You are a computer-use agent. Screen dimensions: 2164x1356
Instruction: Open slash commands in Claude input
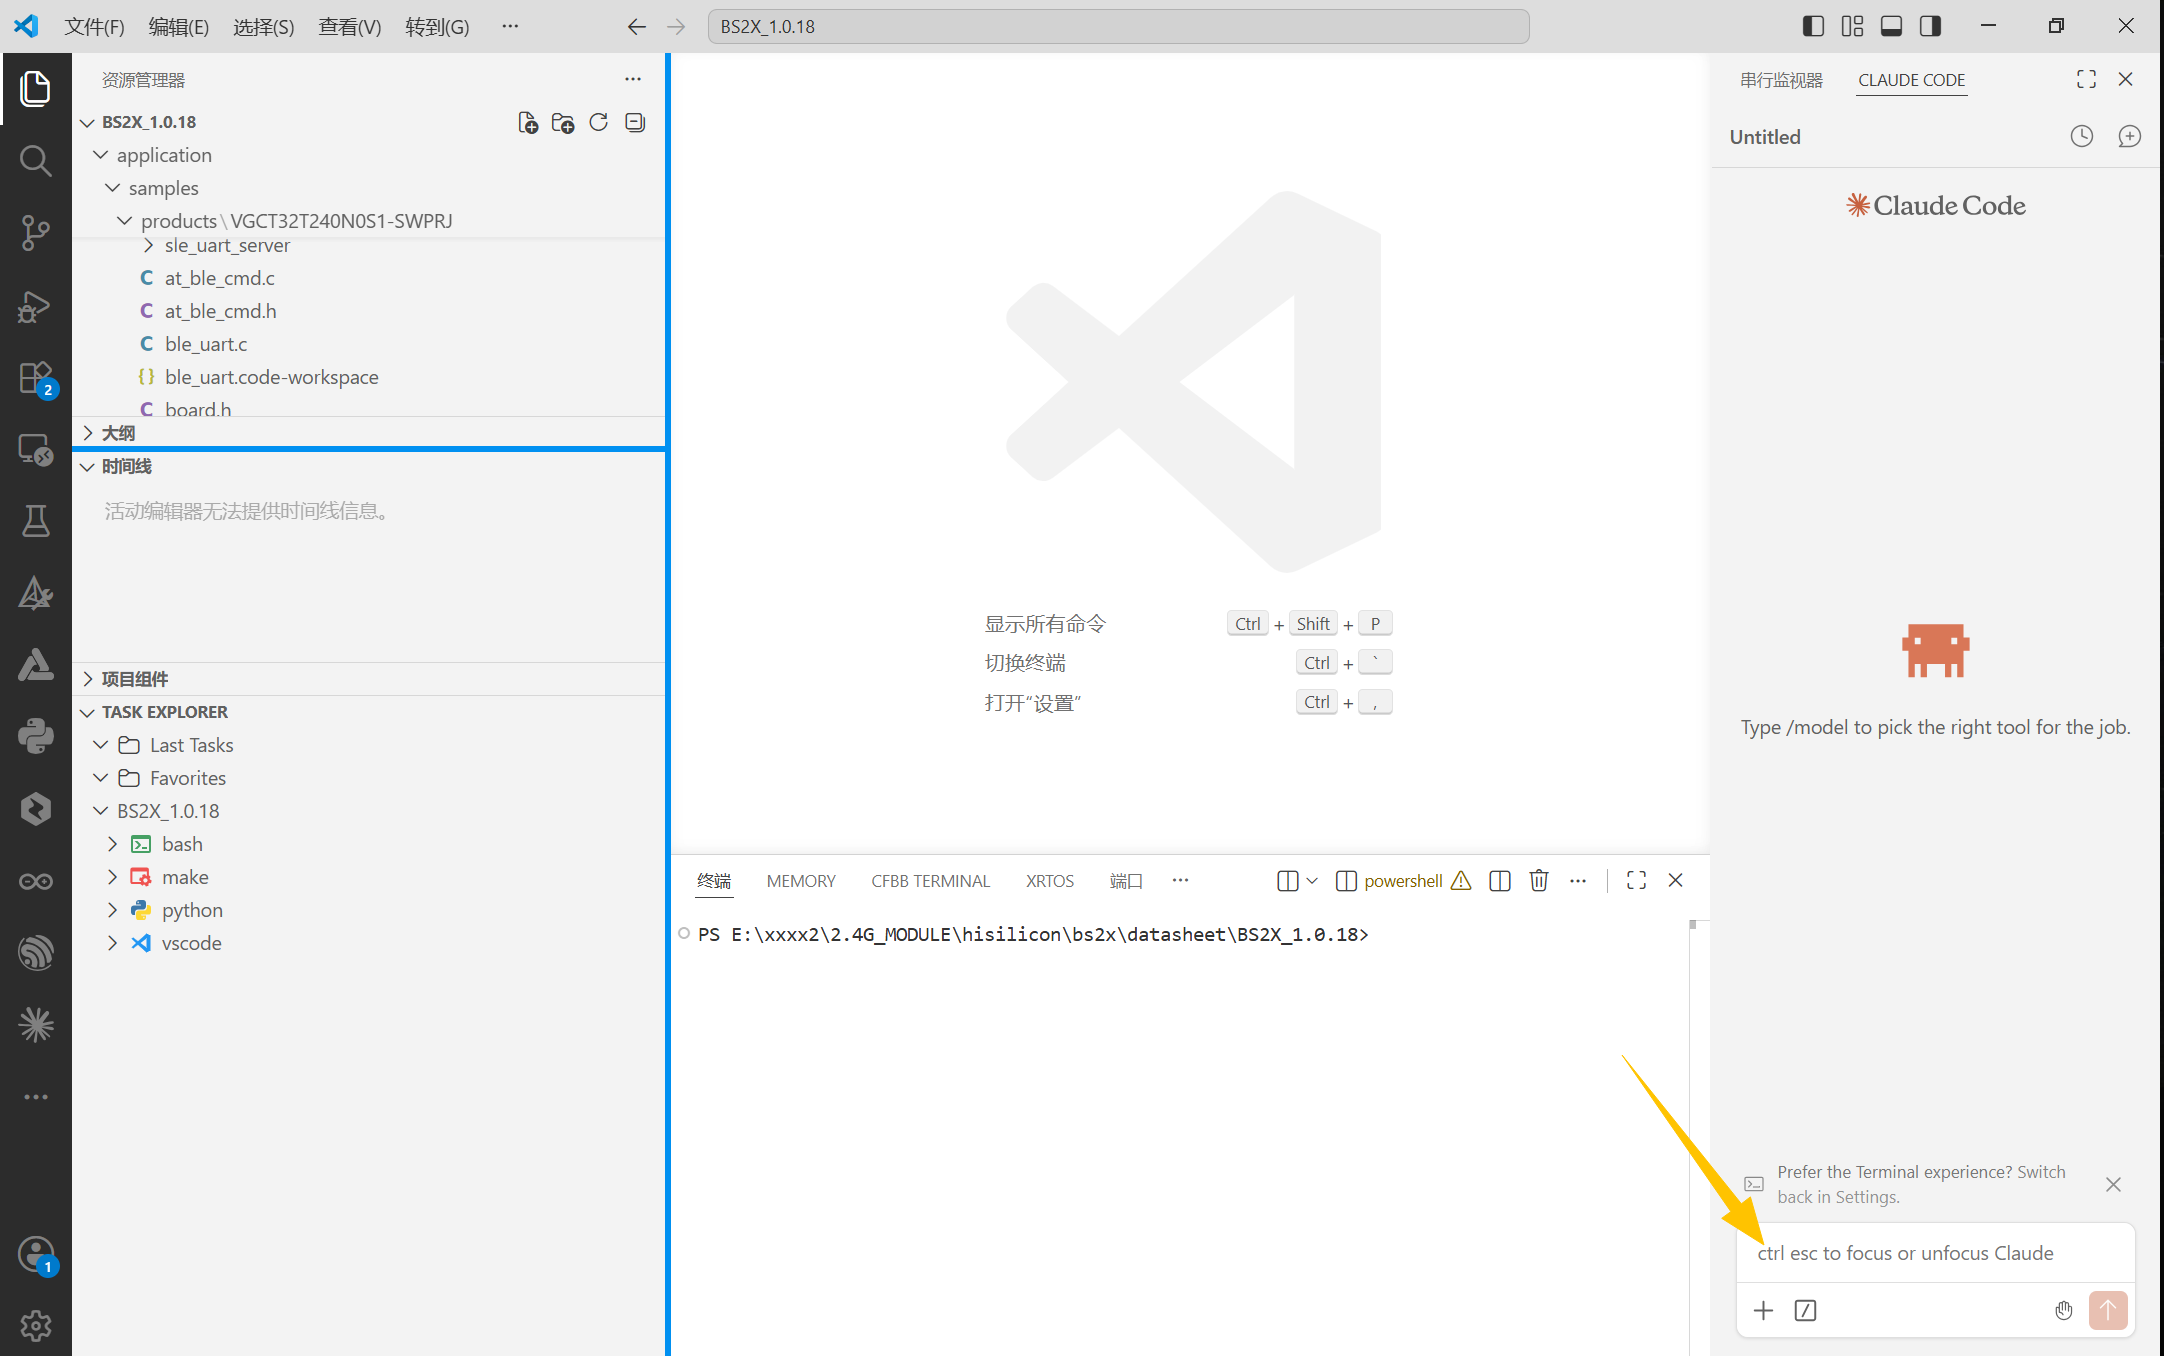[1806, 1310]
